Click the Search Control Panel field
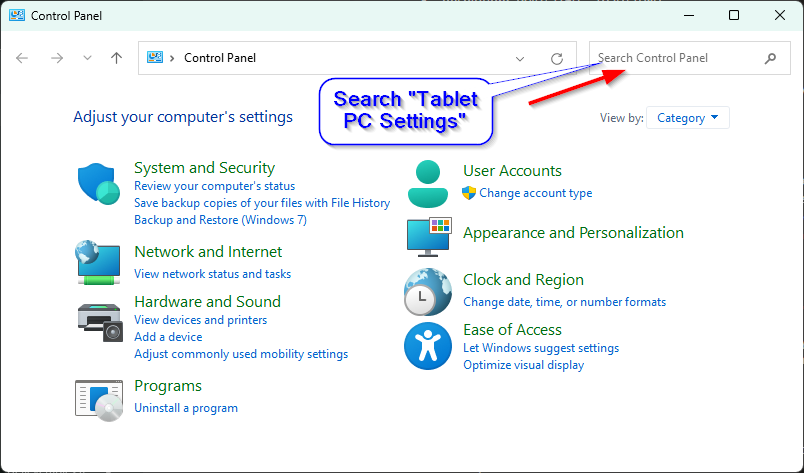804x473 pixels. pyautogui.click(x=689, y=58)
